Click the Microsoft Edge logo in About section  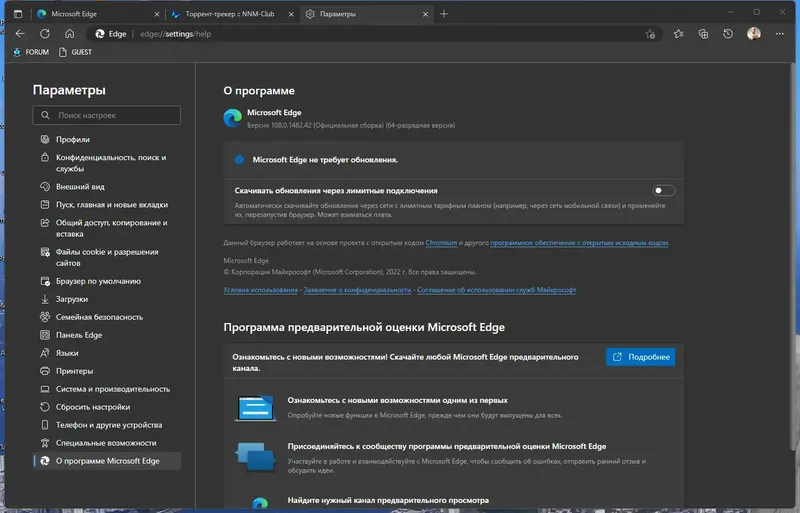233,118
